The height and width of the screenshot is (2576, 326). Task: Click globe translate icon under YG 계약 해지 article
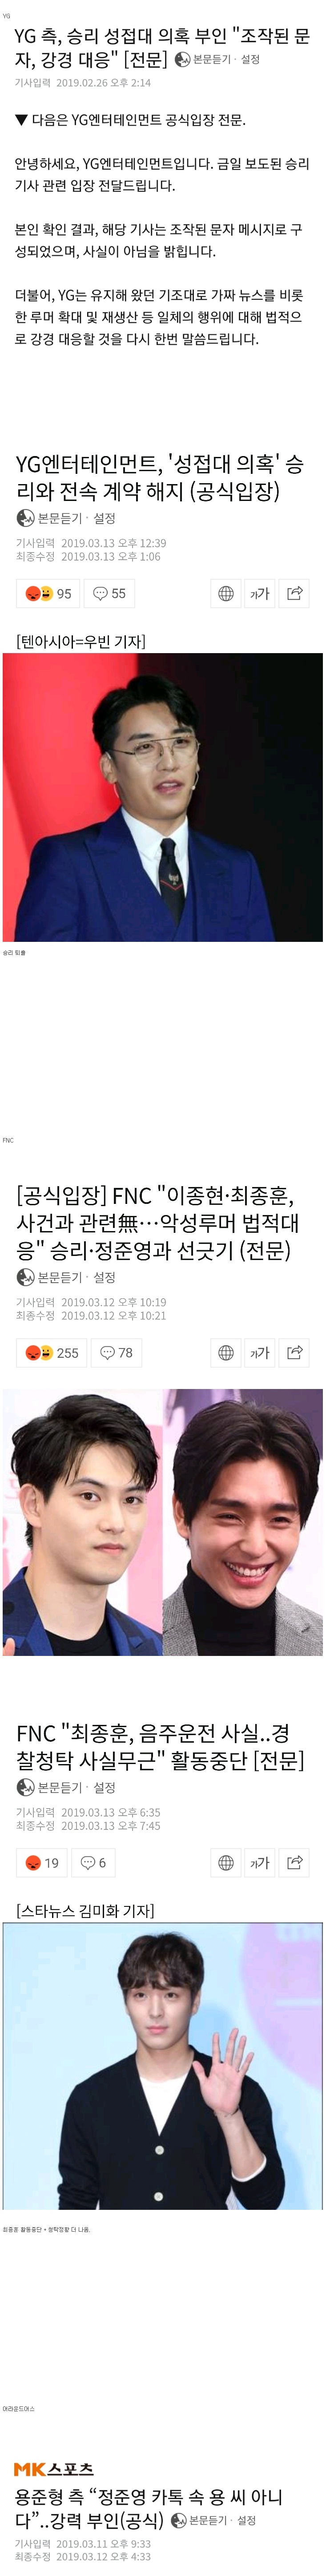pos(226,593)
